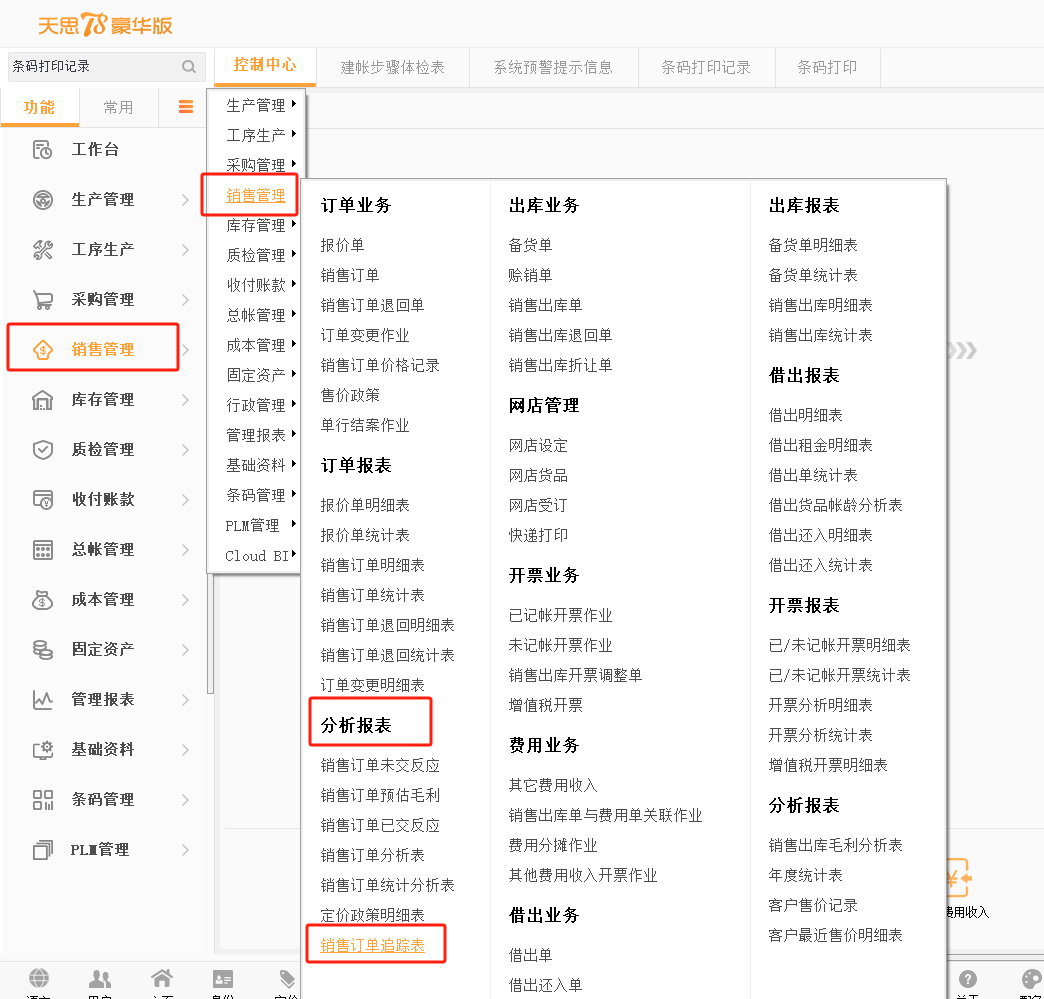1044x999 pixels.
Task: Open the 工作台 workbench icon
Action: tap(42, 150)
